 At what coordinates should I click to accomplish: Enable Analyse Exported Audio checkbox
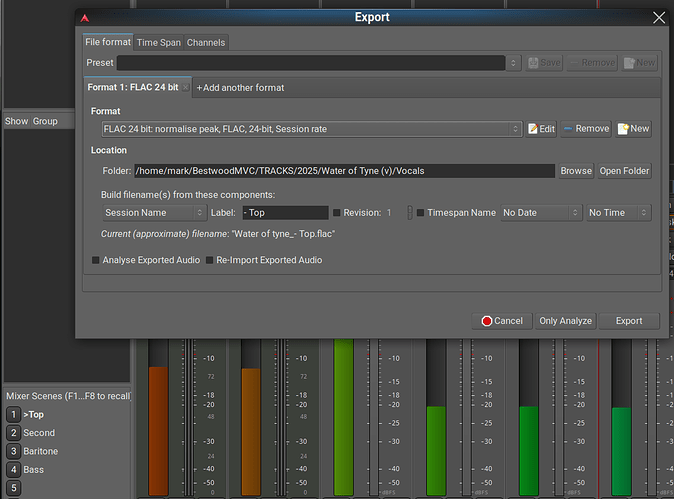pos(96,260)
